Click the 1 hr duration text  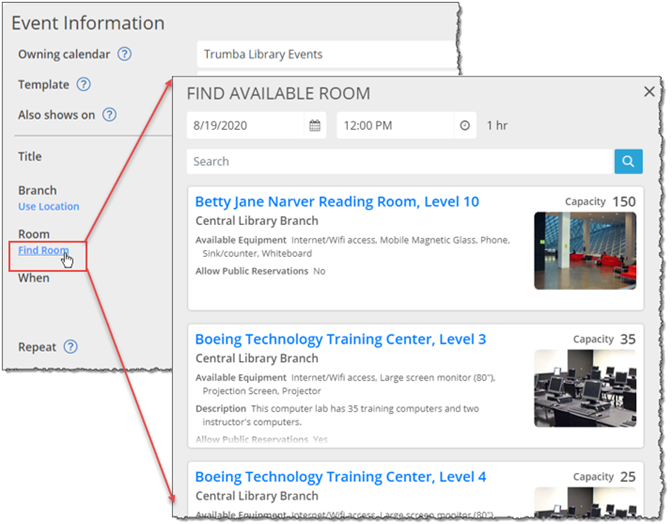tap(497, 126)
